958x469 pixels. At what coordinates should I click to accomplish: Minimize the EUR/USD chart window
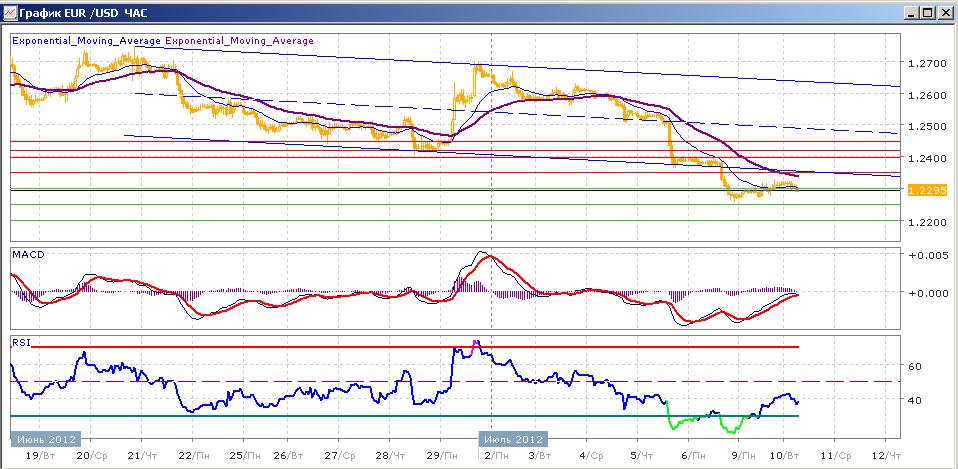(913, 12)
